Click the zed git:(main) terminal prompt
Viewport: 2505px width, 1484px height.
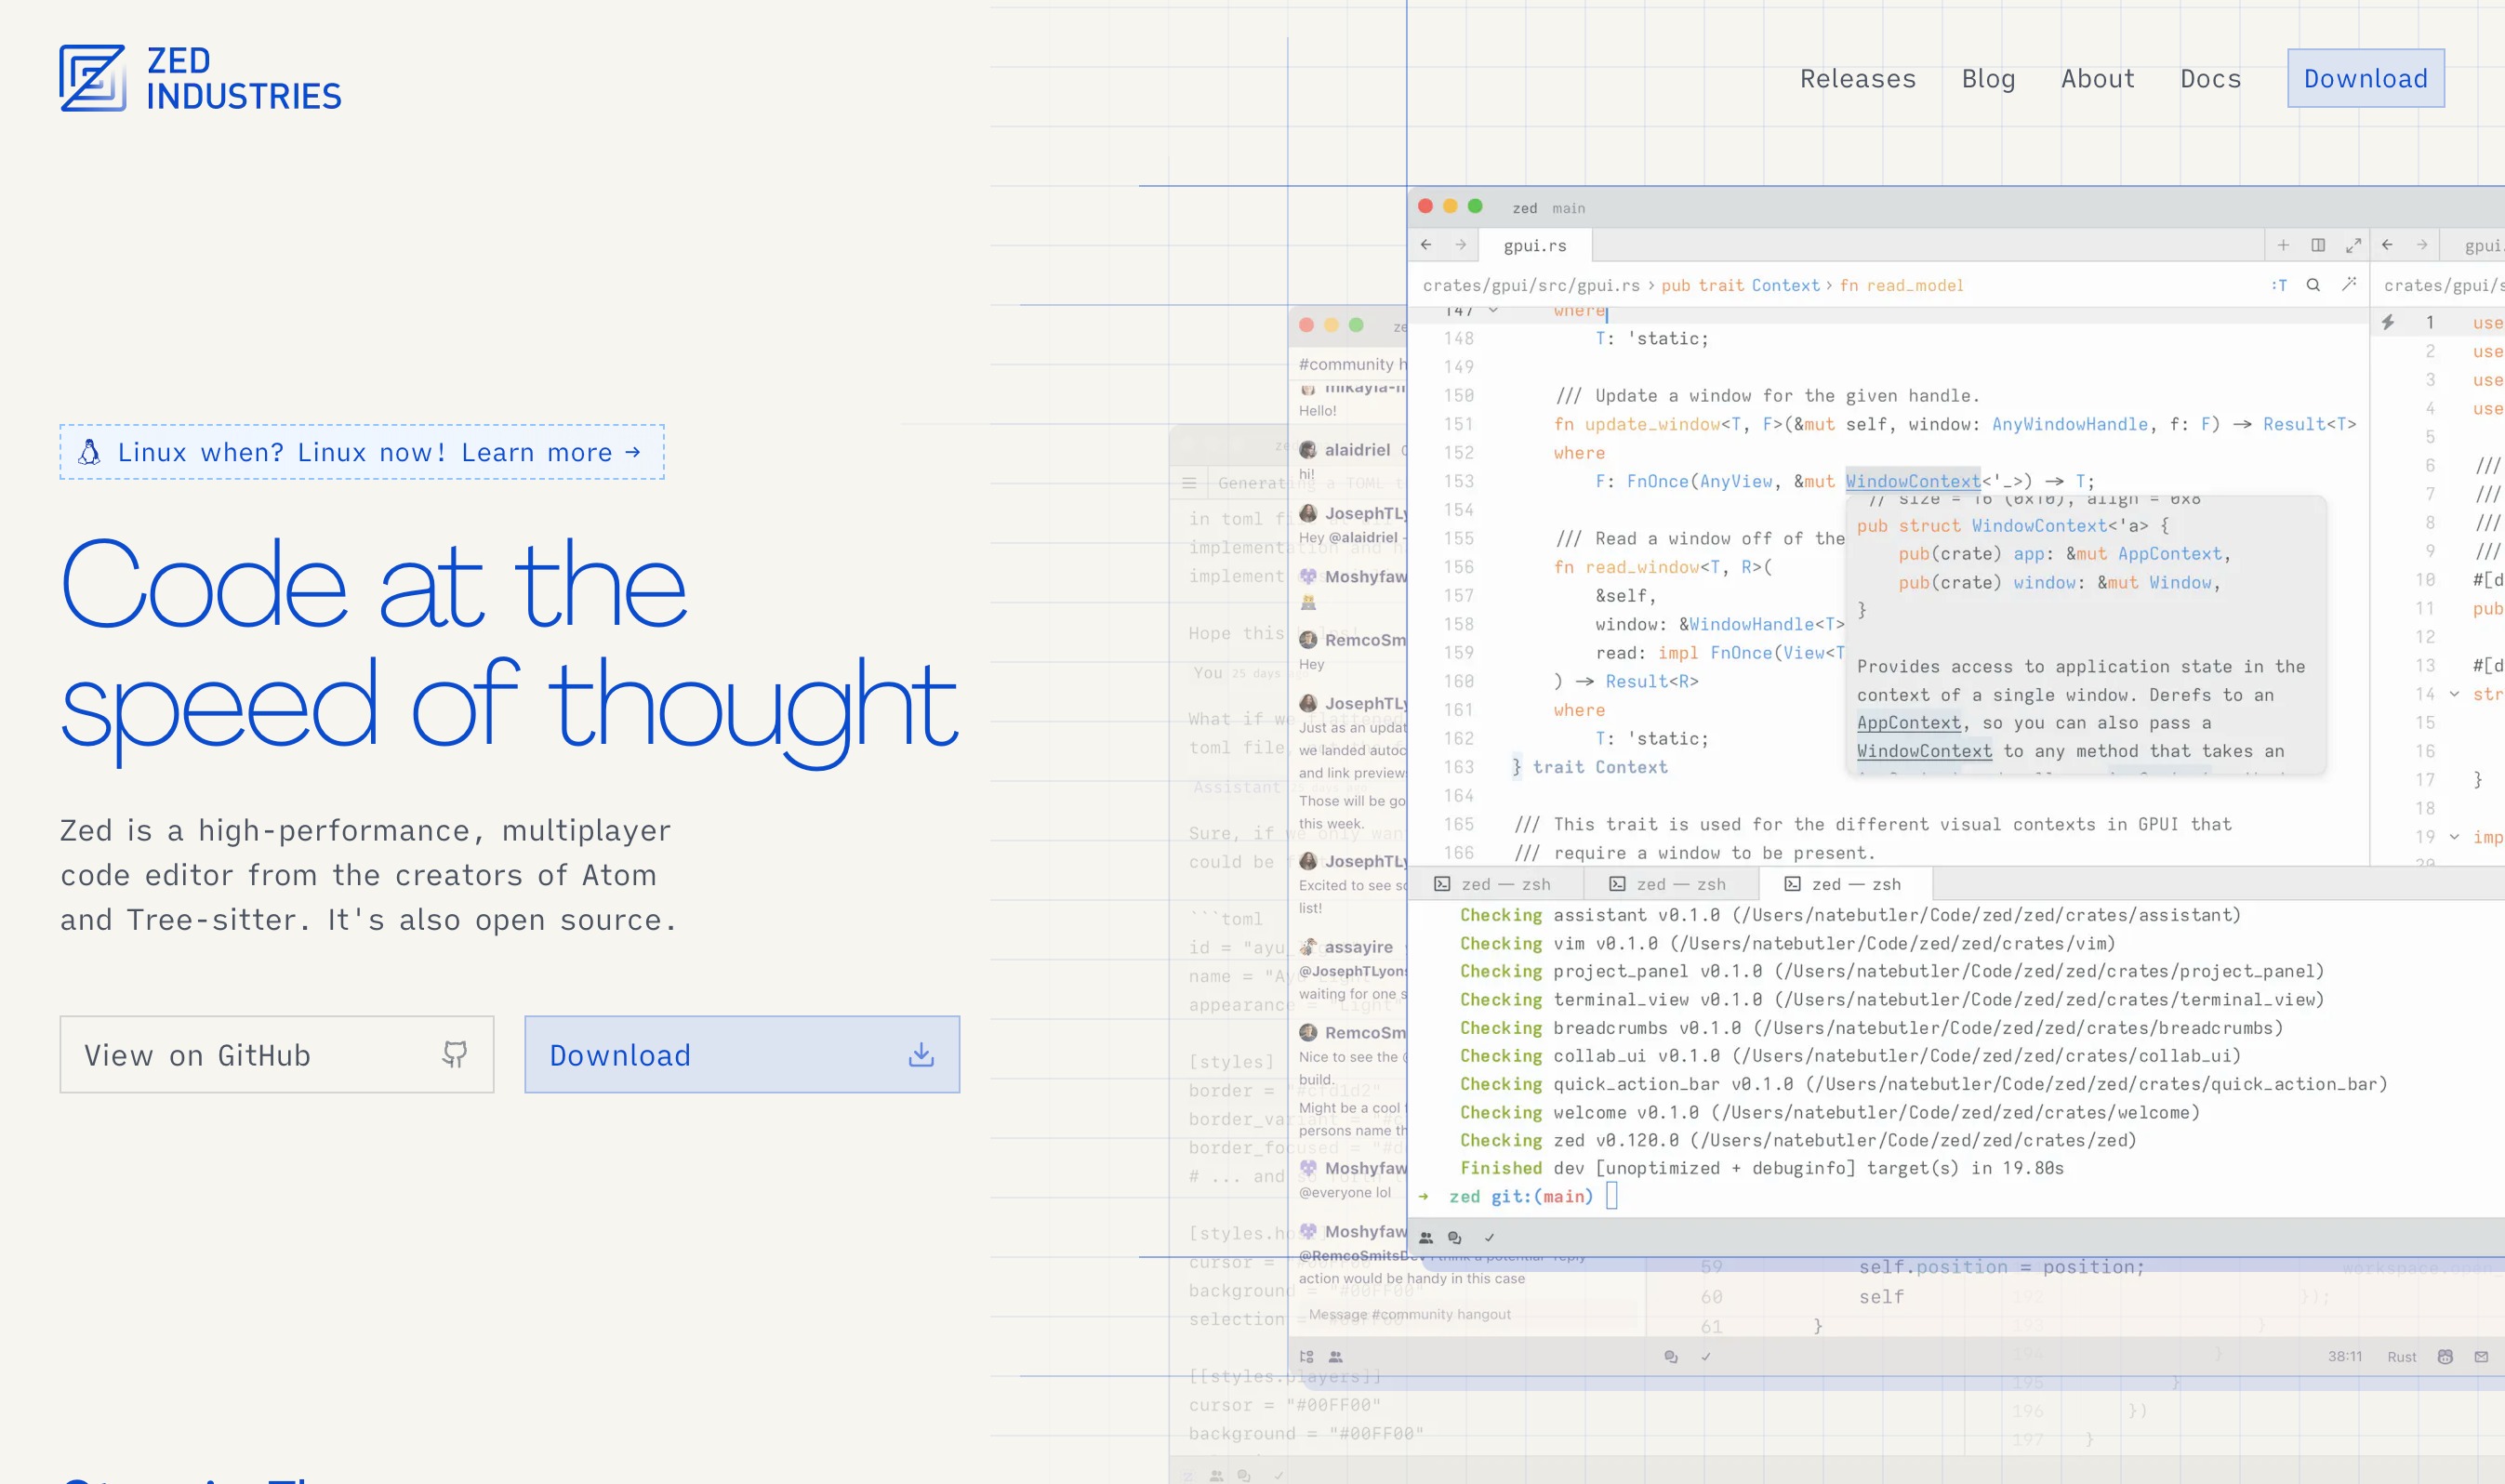pos(1520,1197)
